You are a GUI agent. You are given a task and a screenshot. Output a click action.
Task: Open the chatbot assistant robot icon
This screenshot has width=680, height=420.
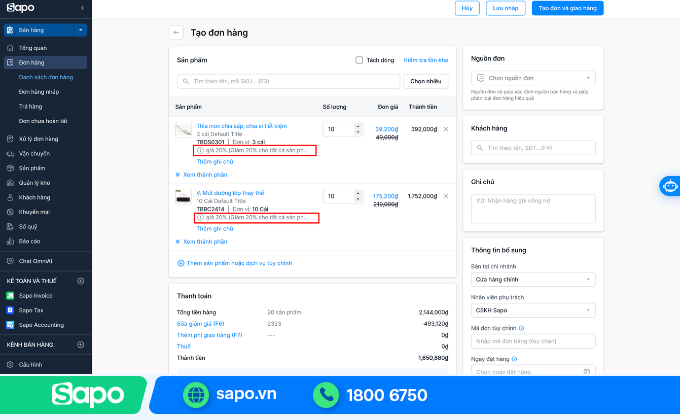click(670, 186)
